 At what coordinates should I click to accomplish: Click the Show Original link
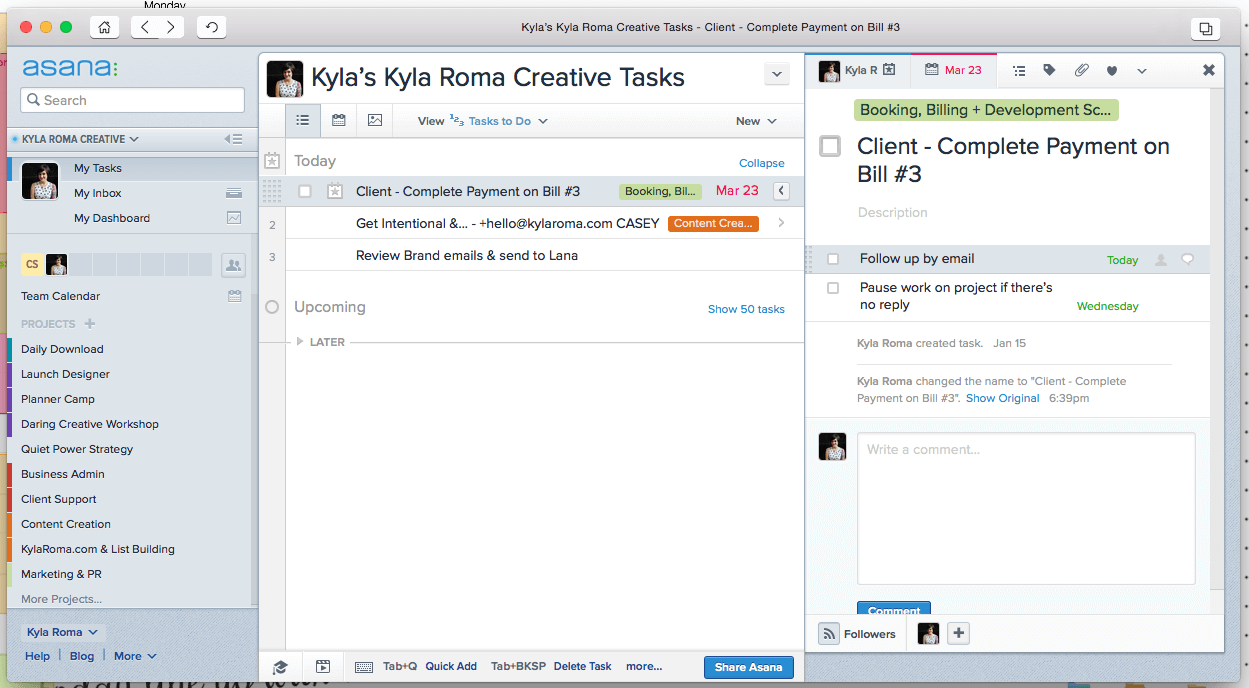click(x=1003, y=398)
